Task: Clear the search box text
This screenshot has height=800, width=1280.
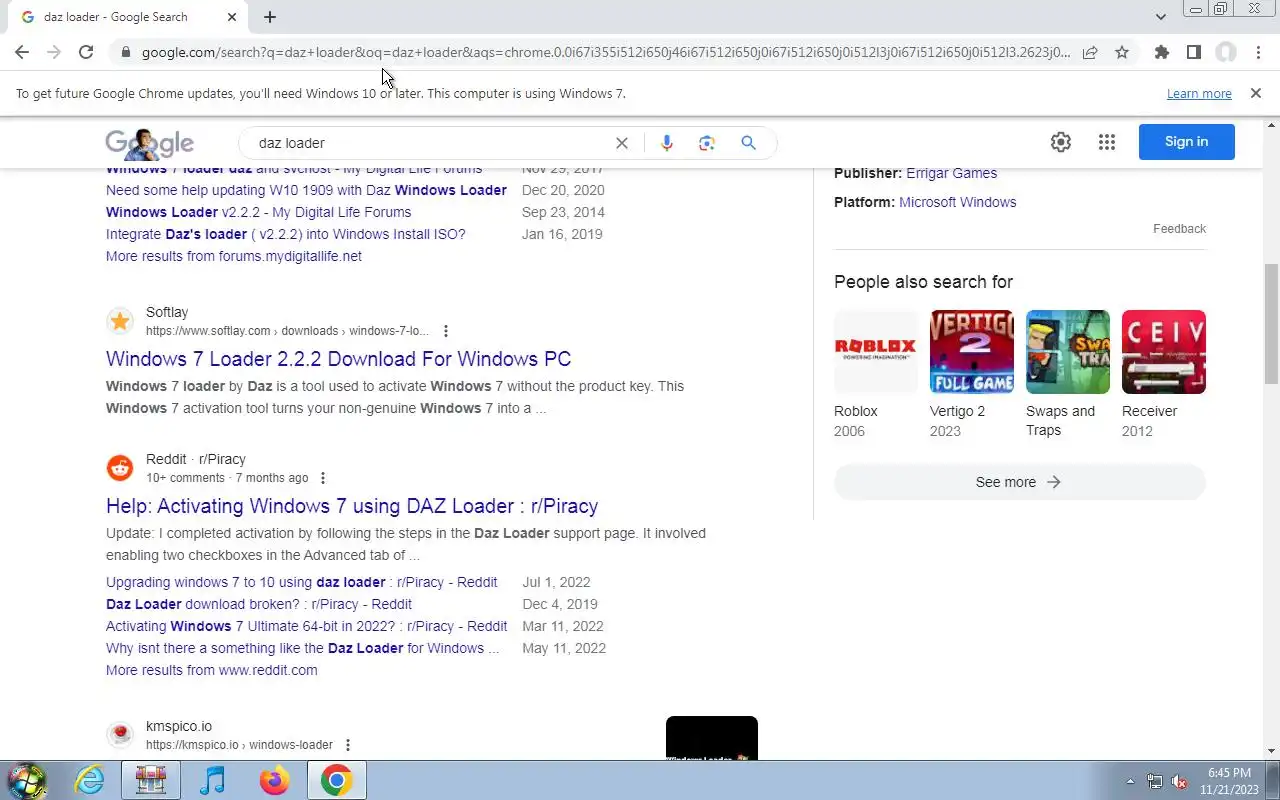Action: (x=622, y=143)
